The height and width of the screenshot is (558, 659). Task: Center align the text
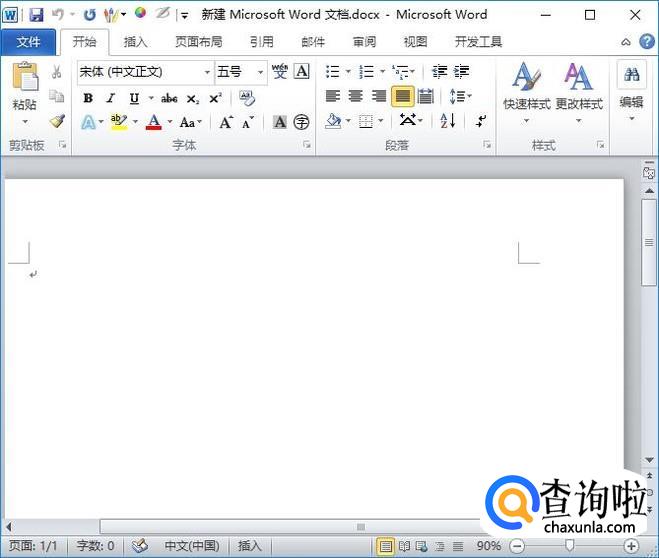356,96
